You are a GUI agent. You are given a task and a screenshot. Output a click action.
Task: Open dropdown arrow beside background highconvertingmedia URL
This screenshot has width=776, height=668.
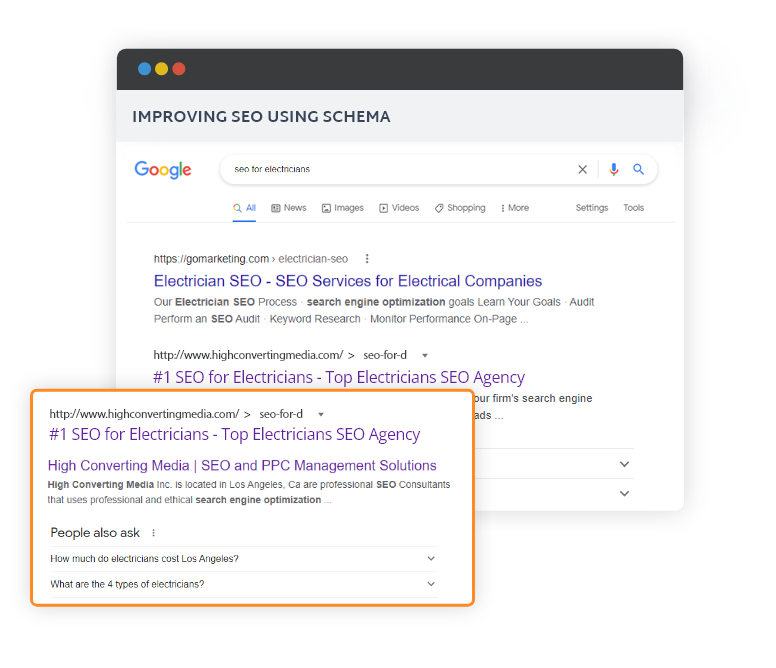[x=425, y=355]
